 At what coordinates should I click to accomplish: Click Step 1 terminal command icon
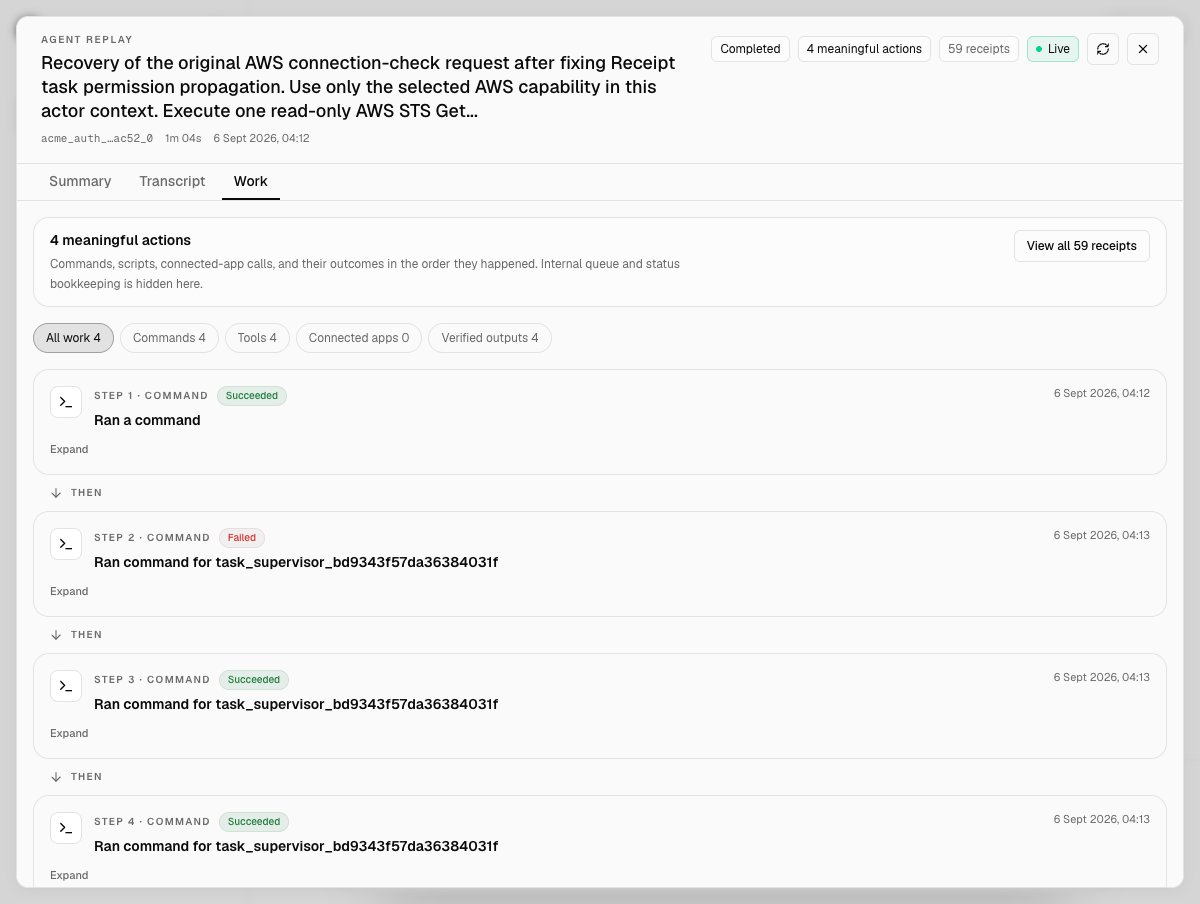pyautogui.click(x=66, y=402)
